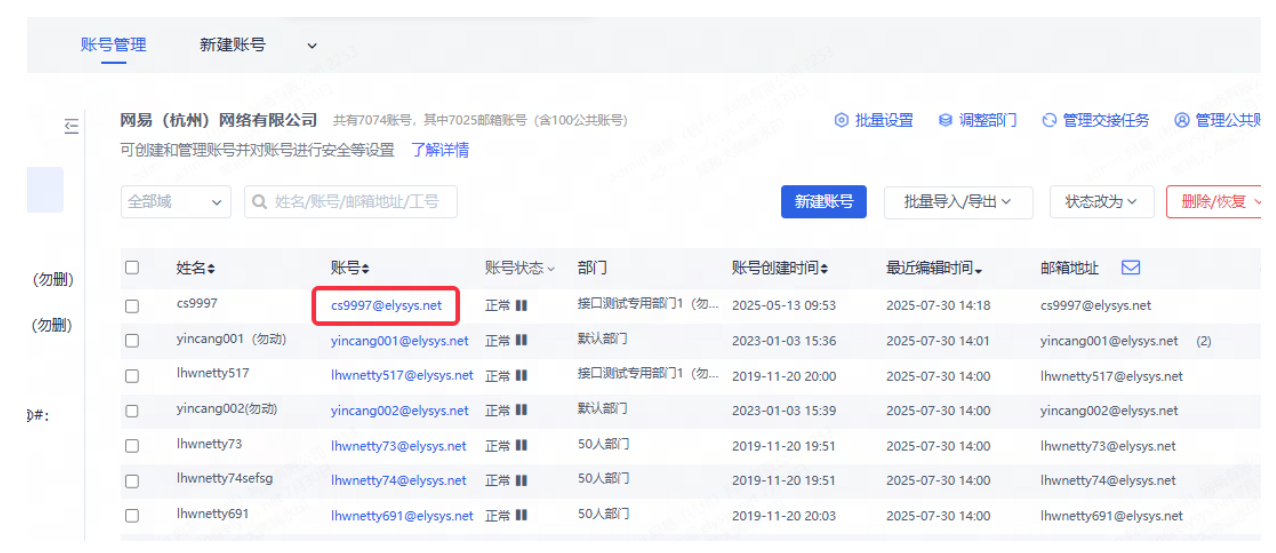Screen dimensions: 1276x553
Task: Sort by 账号创建时间 column
Action: coord(780,268)
